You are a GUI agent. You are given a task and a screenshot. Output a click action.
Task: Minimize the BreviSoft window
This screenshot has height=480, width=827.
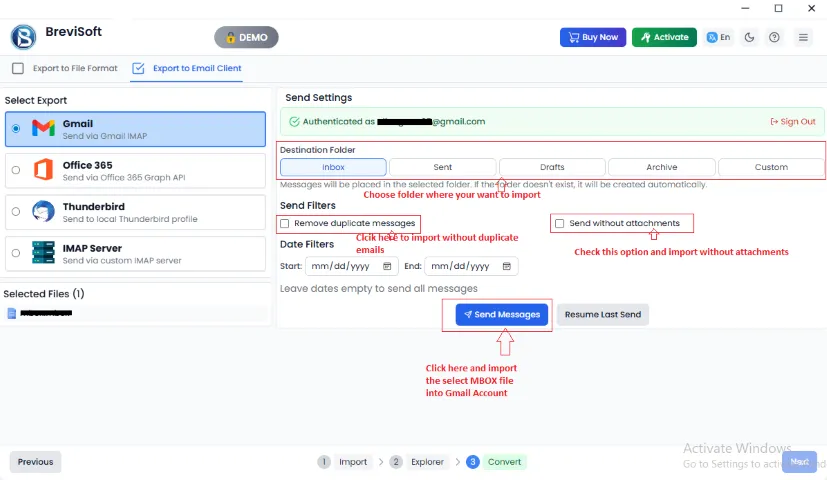[x=745, y=8]
